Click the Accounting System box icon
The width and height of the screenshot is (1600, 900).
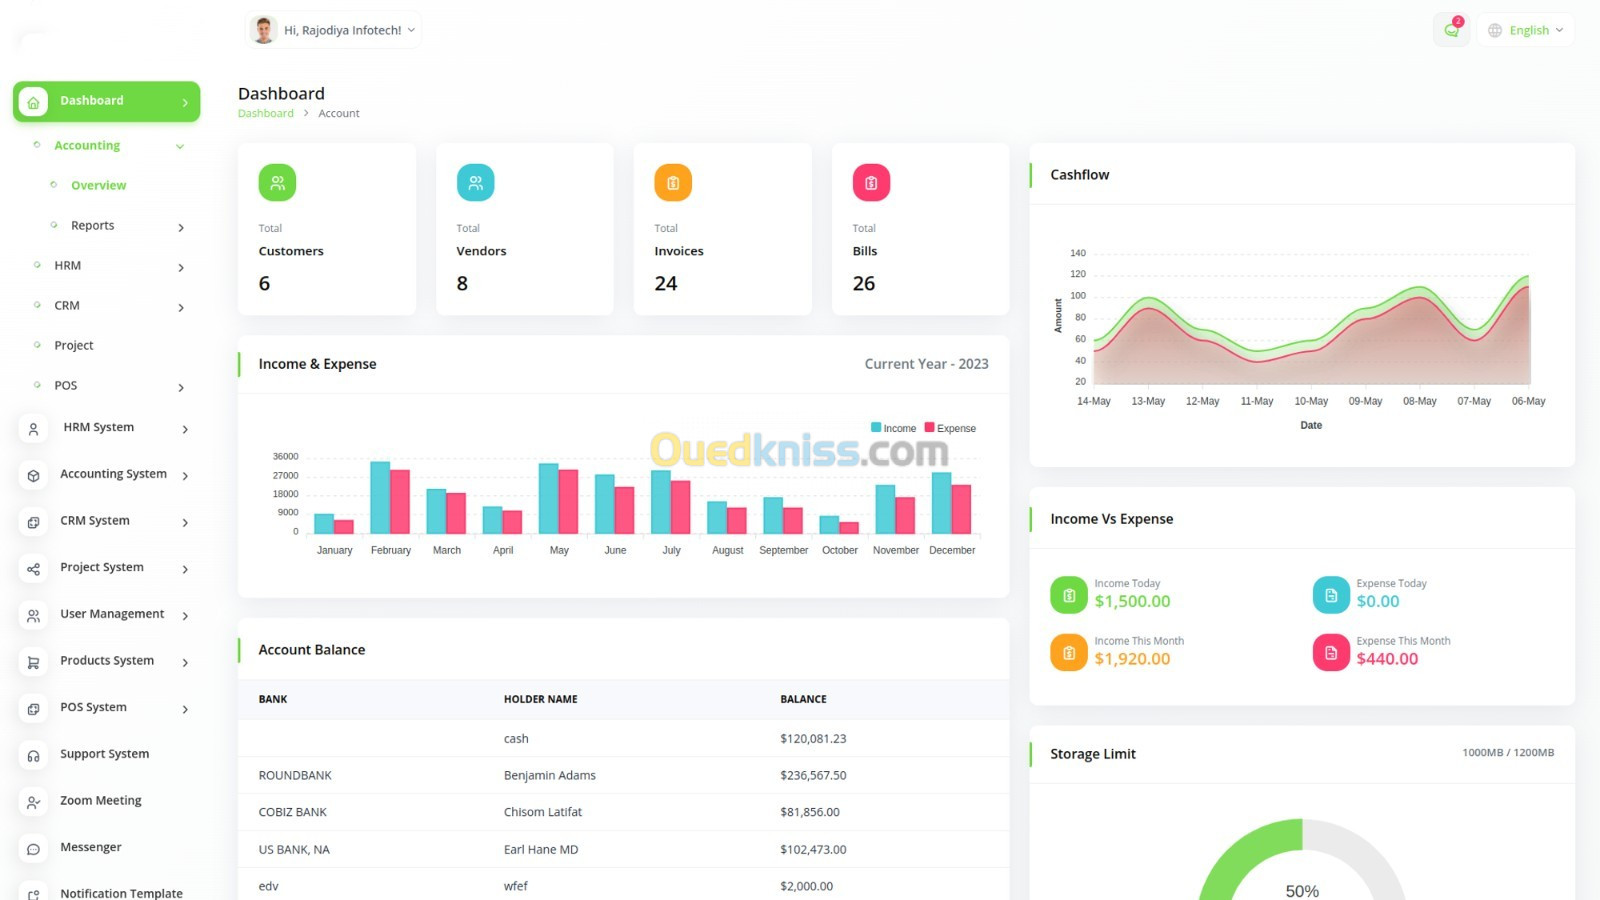(x=33, y=476)
